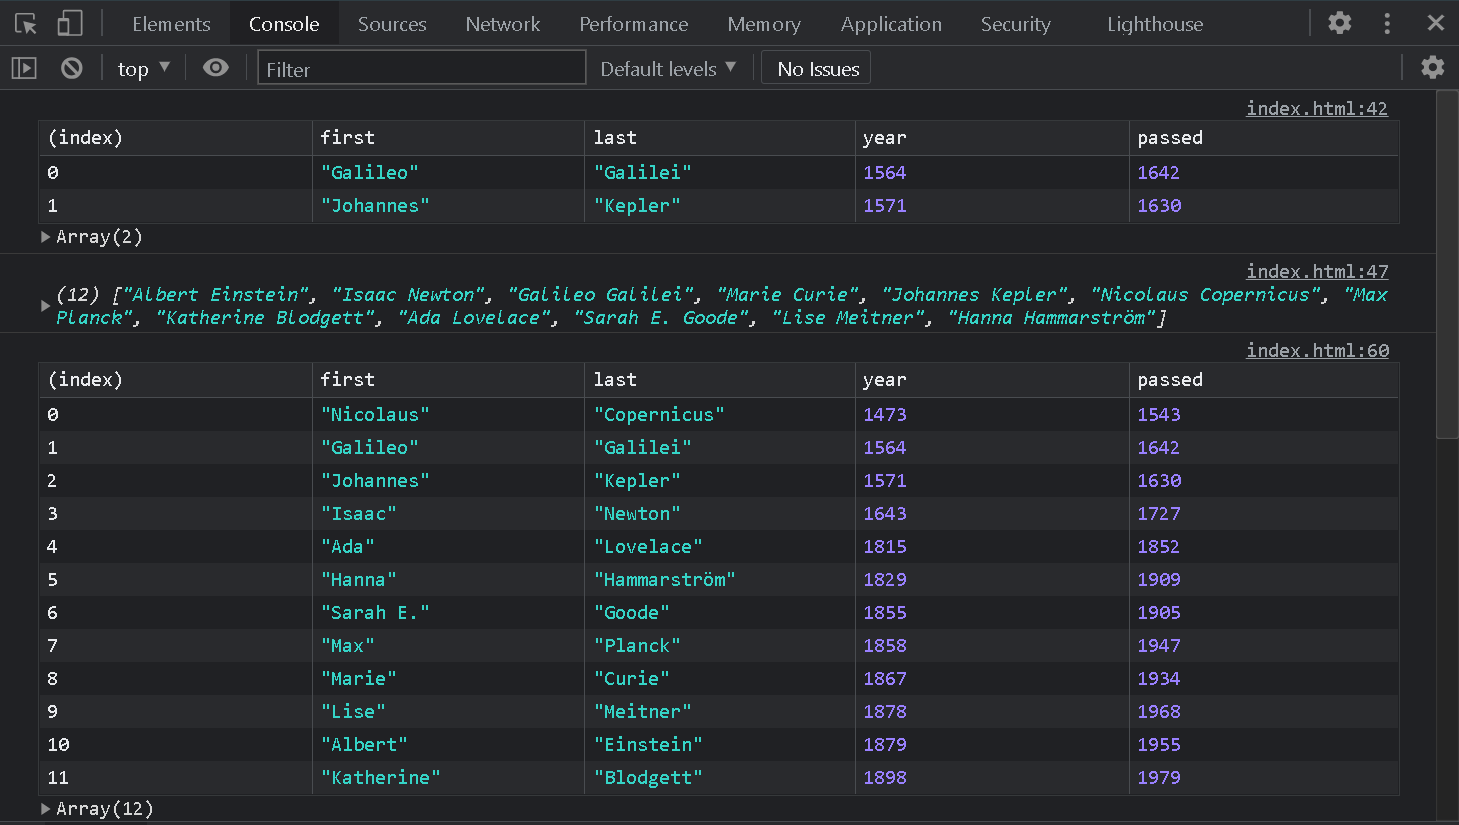The height and width of the screenshot is (825, 1459).
Task: Switch to the Network tab
Action: (x=502, y=24)
